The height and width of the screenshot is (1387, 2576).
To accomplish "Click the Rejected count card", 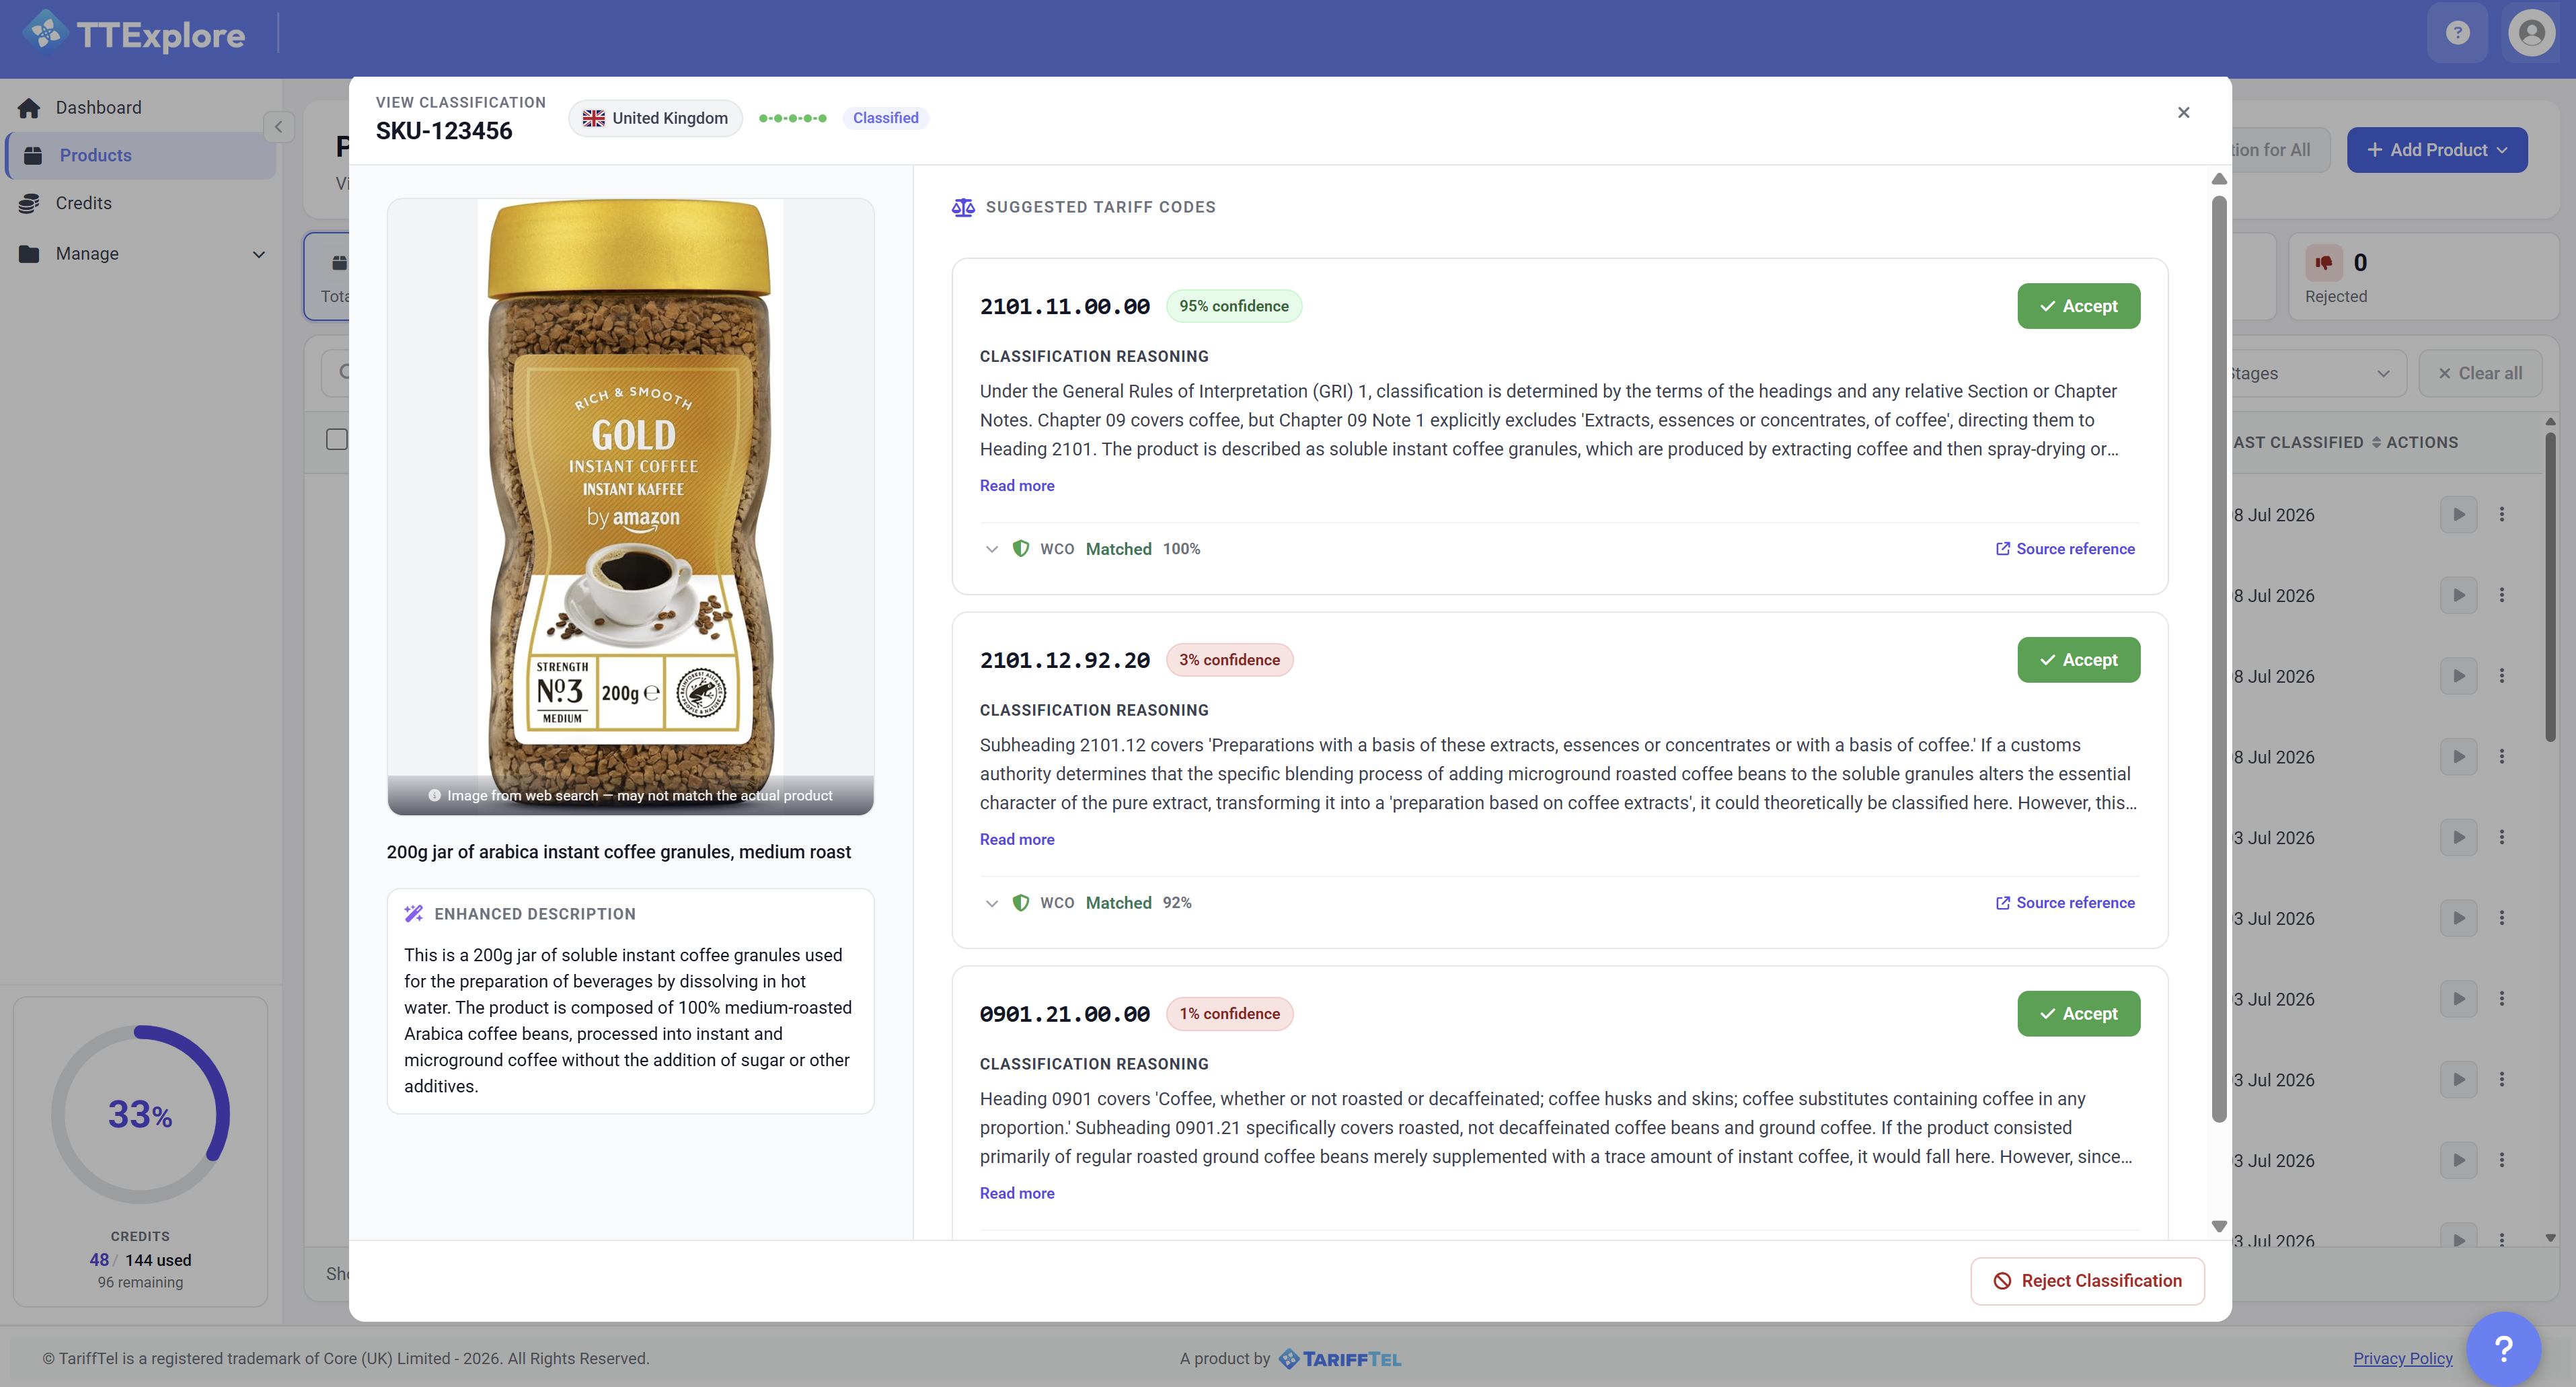I will point(2423,277).
